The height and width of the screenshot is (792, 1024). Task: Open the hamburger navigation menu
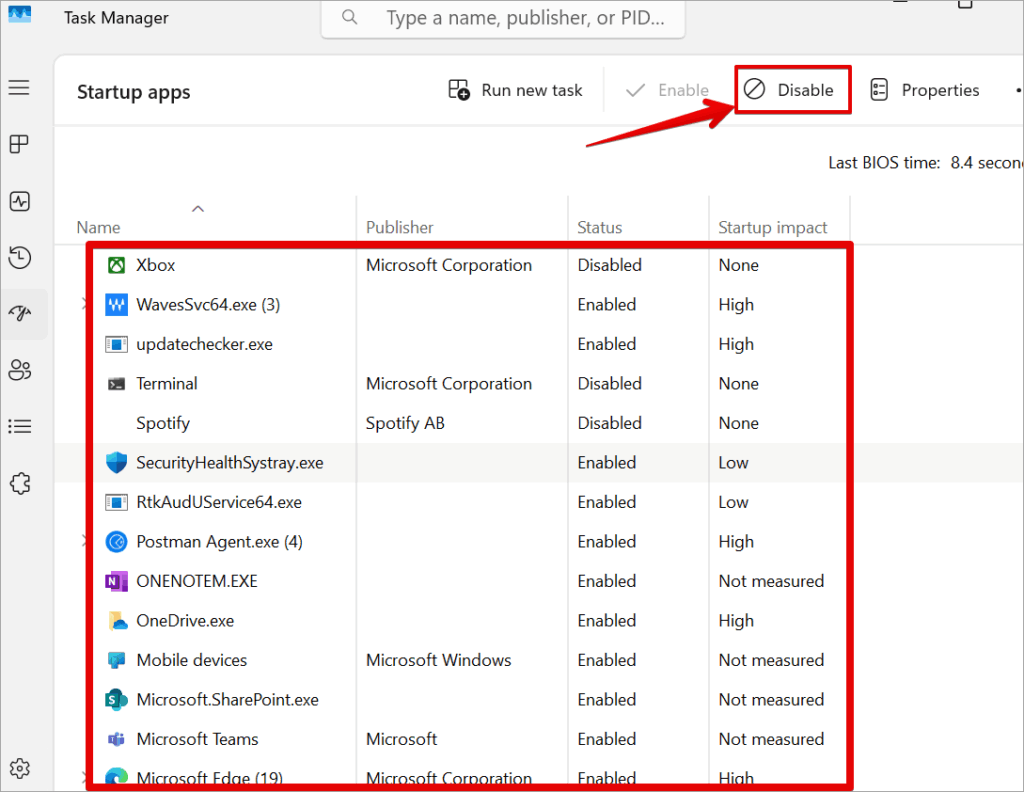point(19,88)
